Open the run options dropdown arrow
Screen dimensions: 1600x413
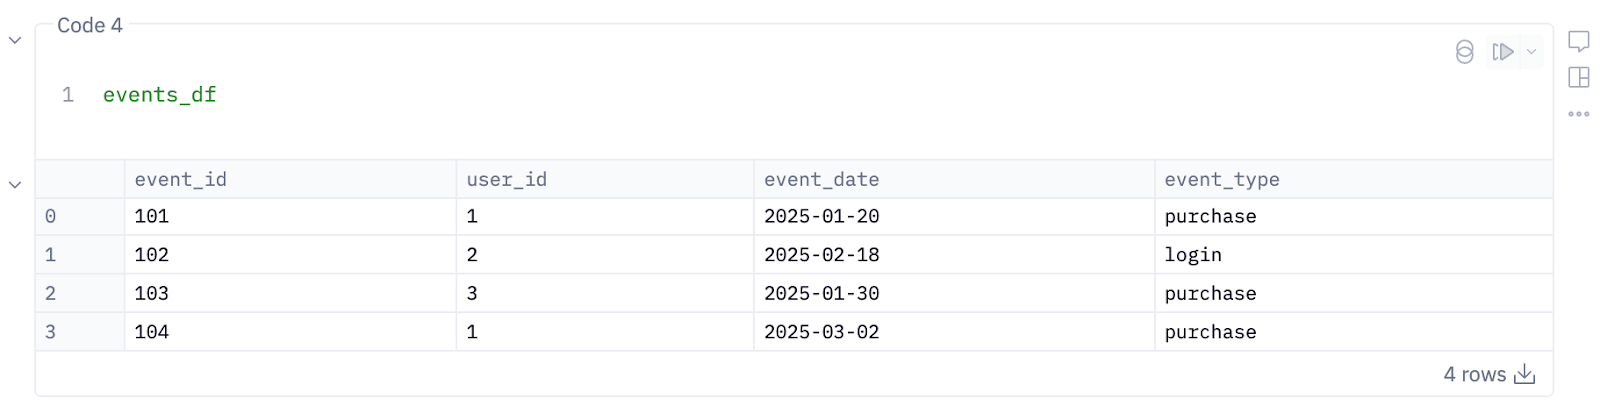coord(1531,52)
